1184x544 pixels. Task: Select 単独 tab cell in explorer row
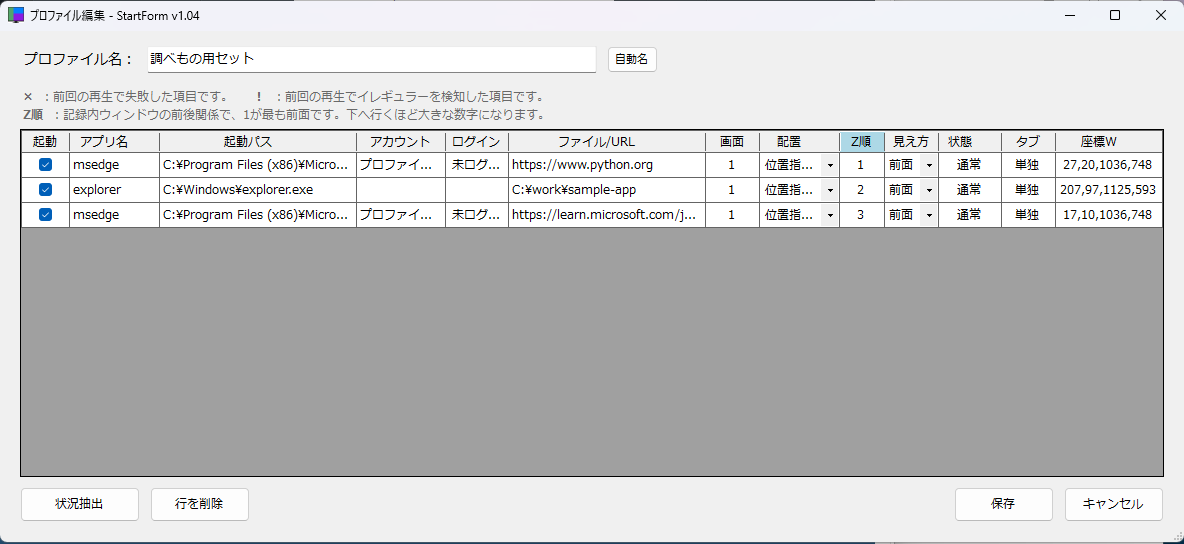1028,190
